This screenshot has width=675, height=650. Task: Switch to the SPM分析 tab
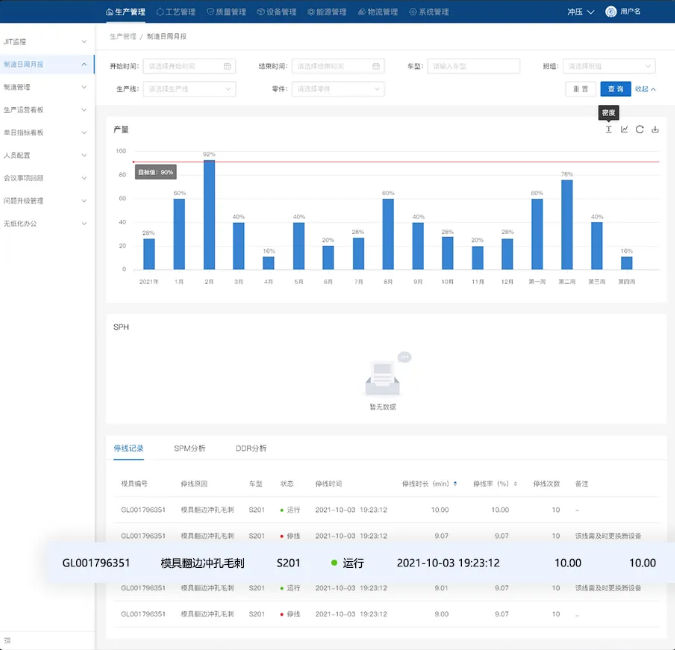pyautogui.click(x=189, y=448)
